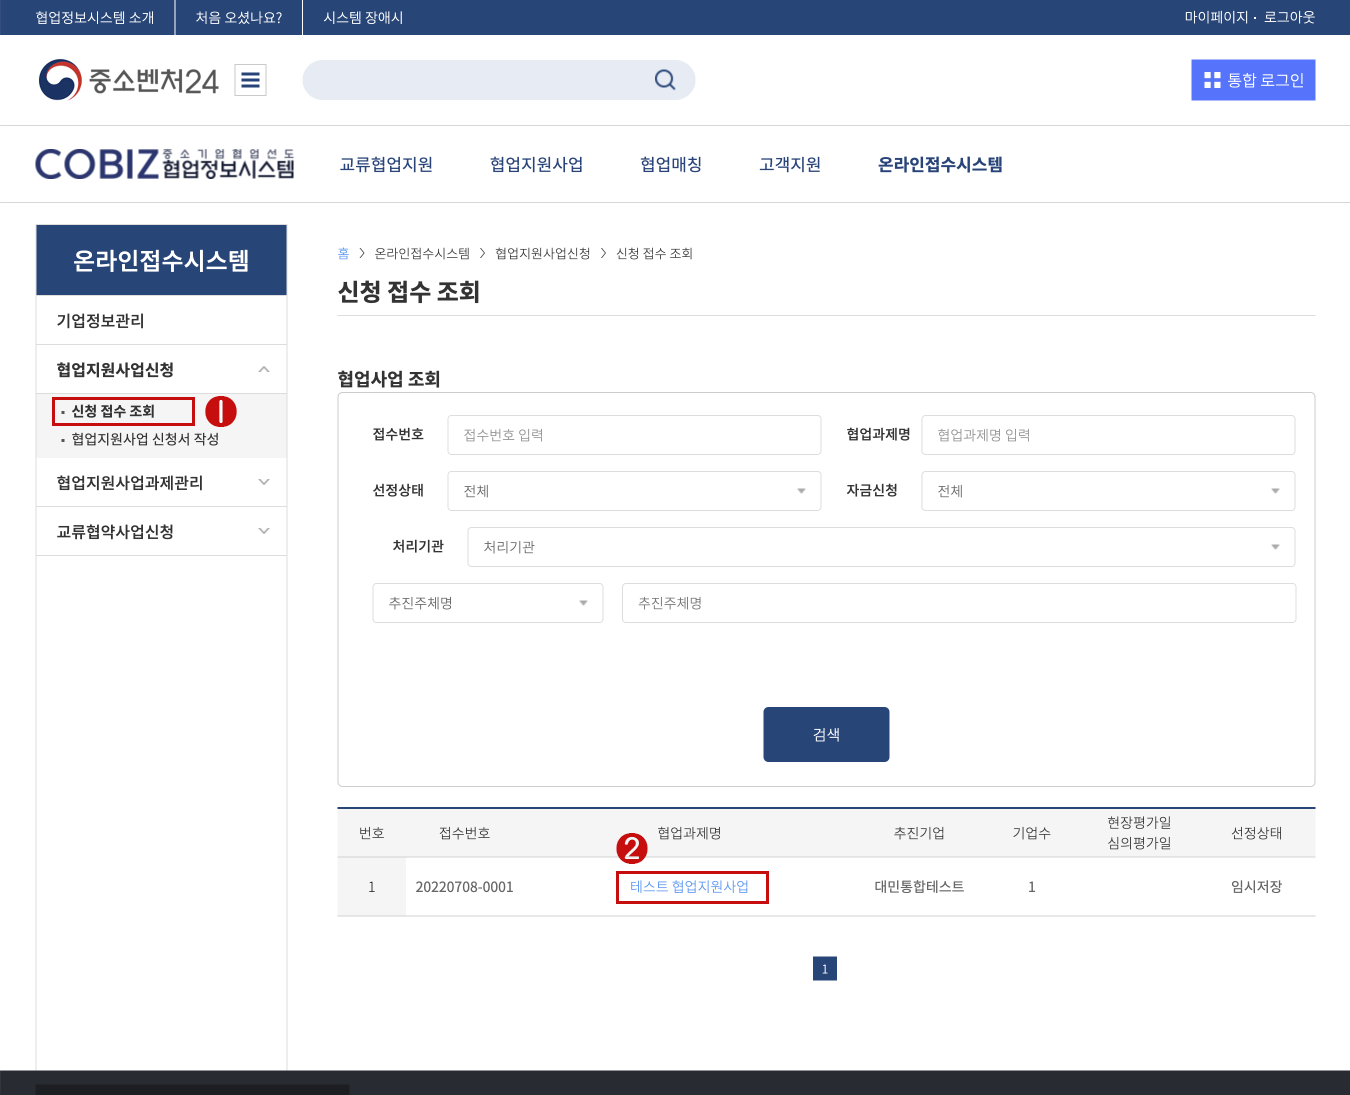Click the 검색 button
Image resolution: width=1350 pixels, height=1095 pixels.
click(x=826, y=734)
